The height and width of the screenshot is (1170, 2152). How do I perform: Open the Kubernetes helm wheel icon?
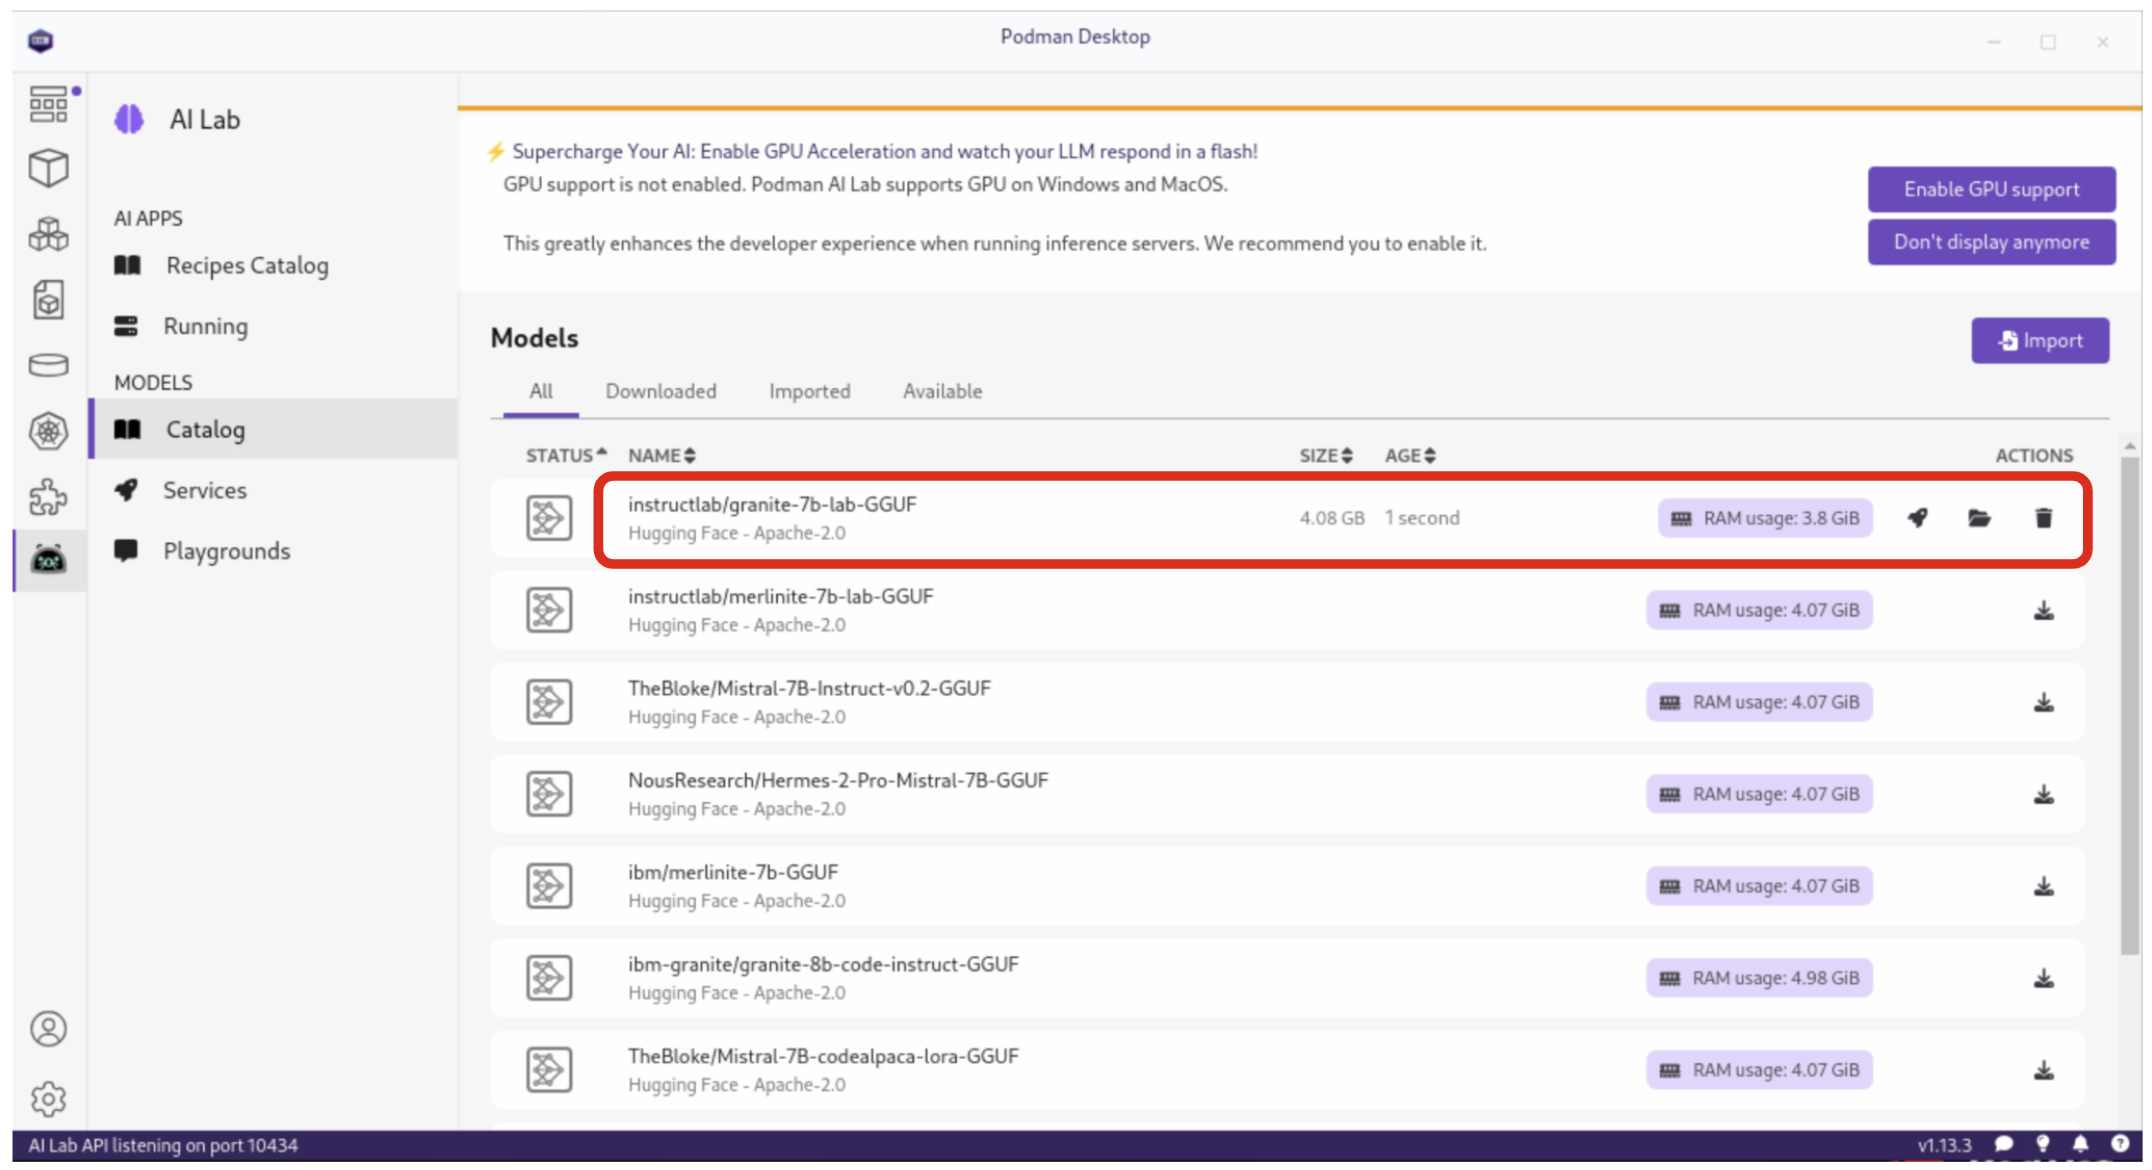click(x=48, y=432)
